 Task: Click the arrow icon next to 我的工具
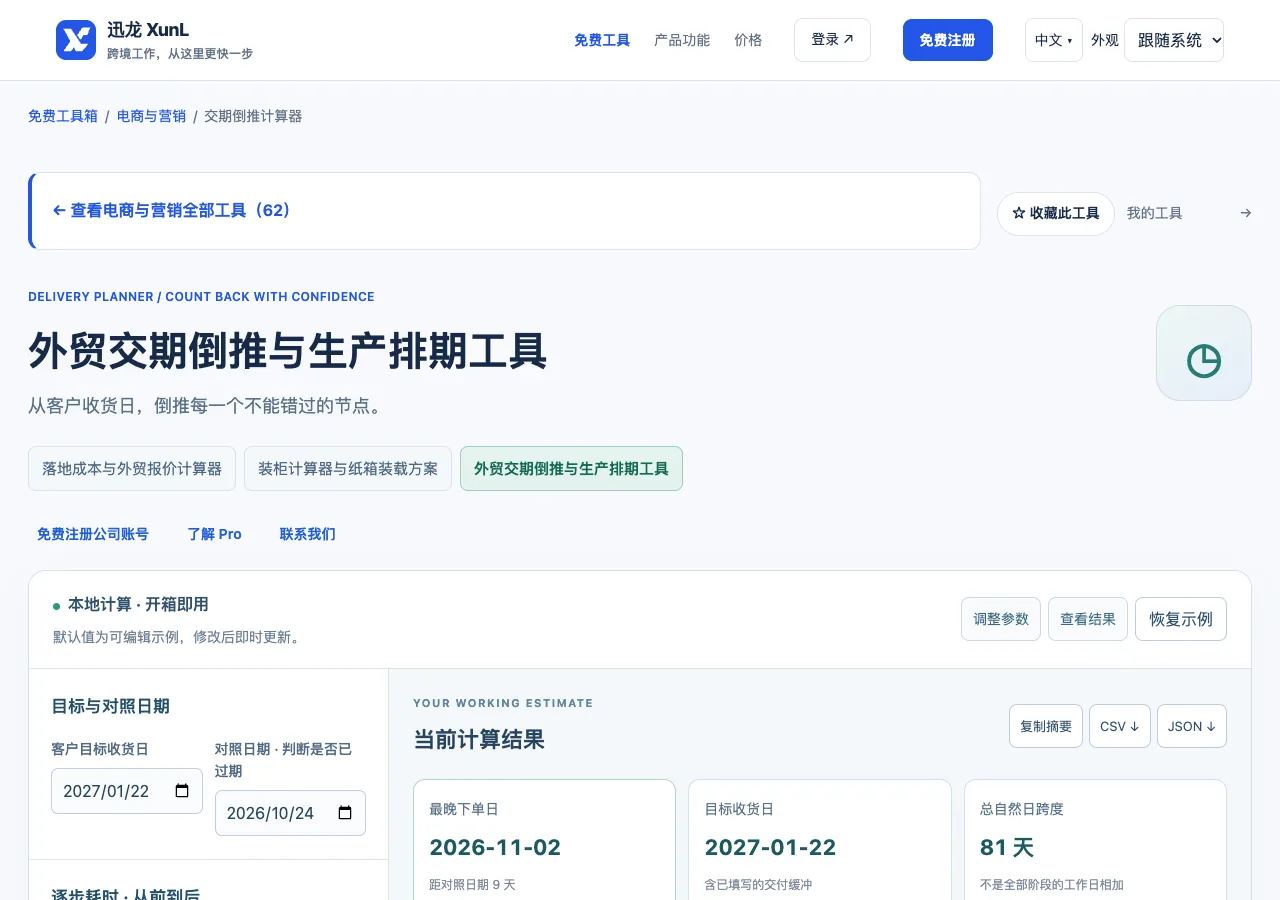1245,213
